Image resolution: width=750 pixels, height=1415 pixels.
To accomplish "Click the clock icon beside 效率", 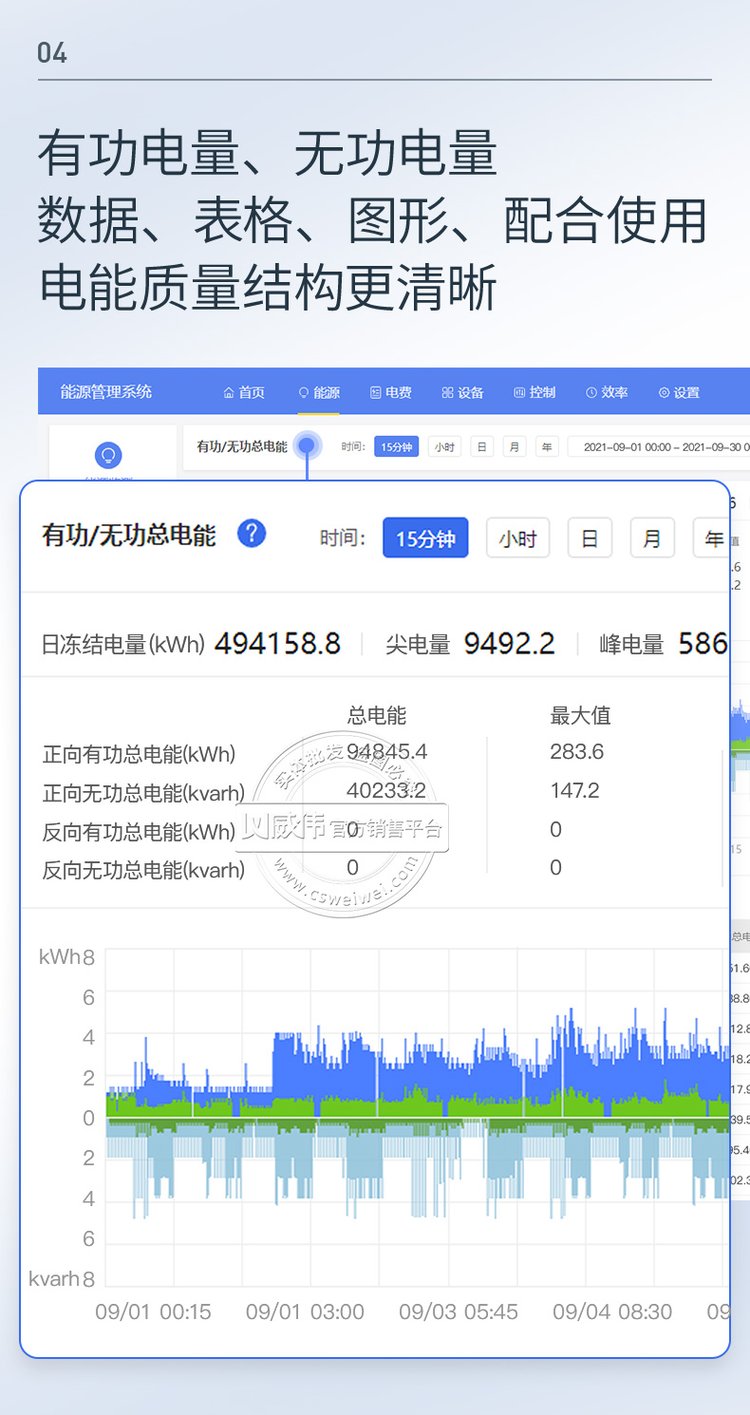I will (x=591, y=393).
